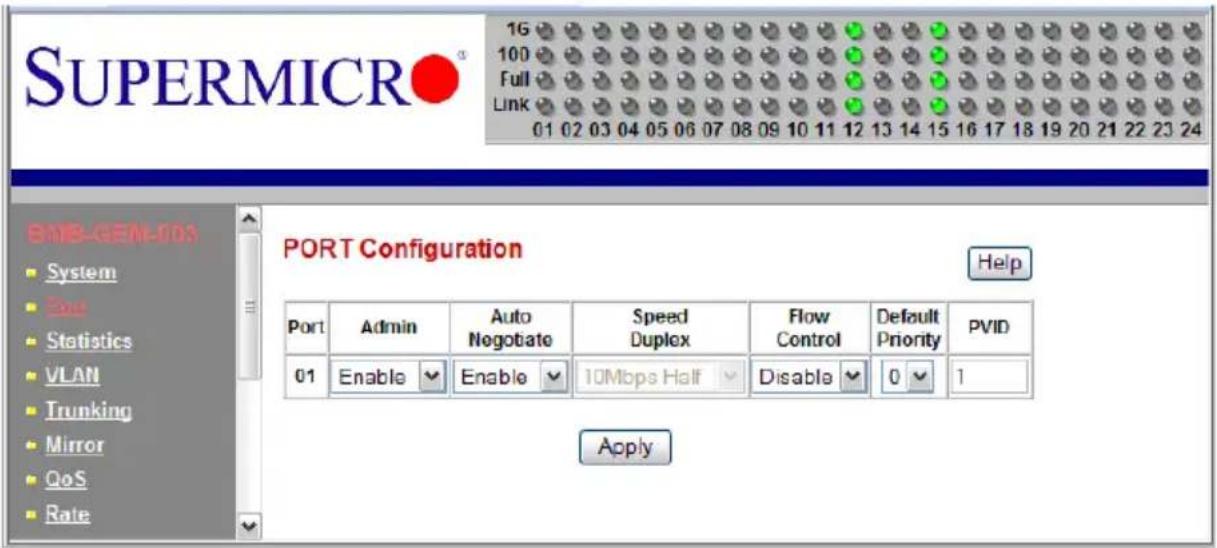1217x548 pixels.
Task: Open the VLAN menu link
Action: tap(73, 376)
